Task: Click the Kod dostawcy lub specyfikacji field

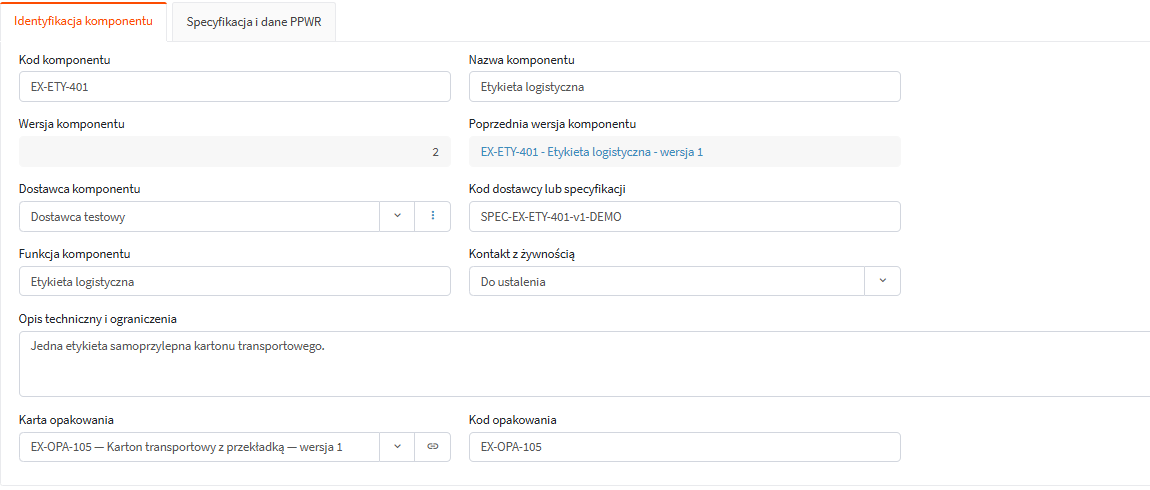Action: click(685, 216)
